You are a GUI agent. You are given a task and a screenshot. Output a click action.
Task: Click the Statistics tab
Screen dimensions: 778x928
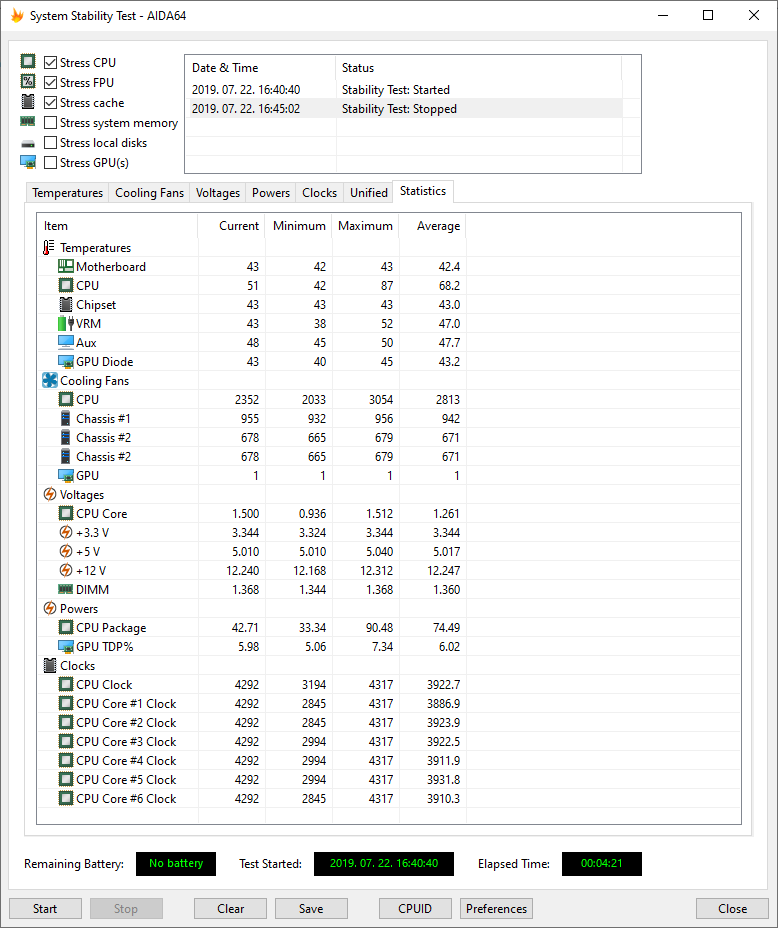coord(423,191)
